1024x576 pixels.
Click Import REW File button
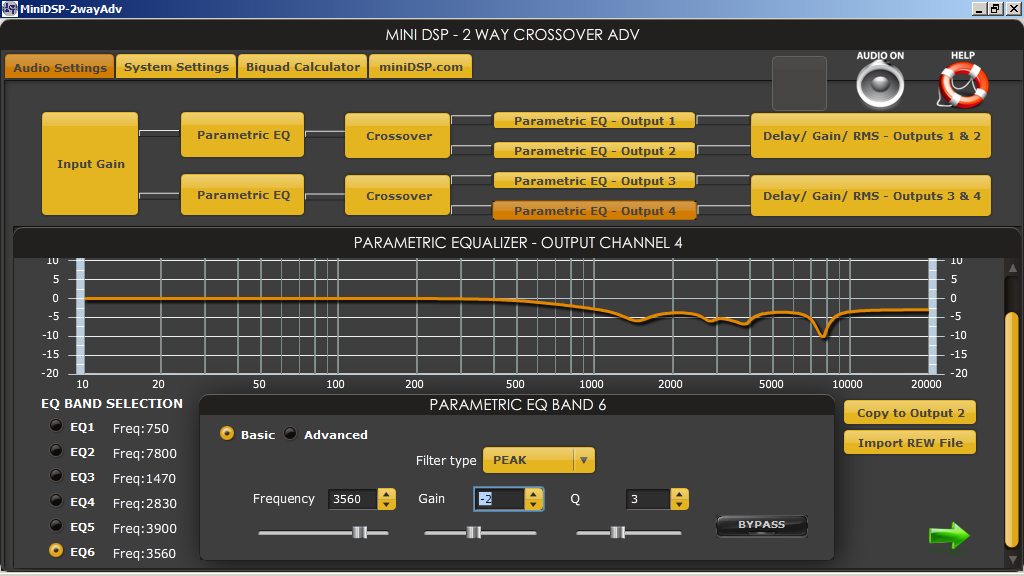(910, 443)
